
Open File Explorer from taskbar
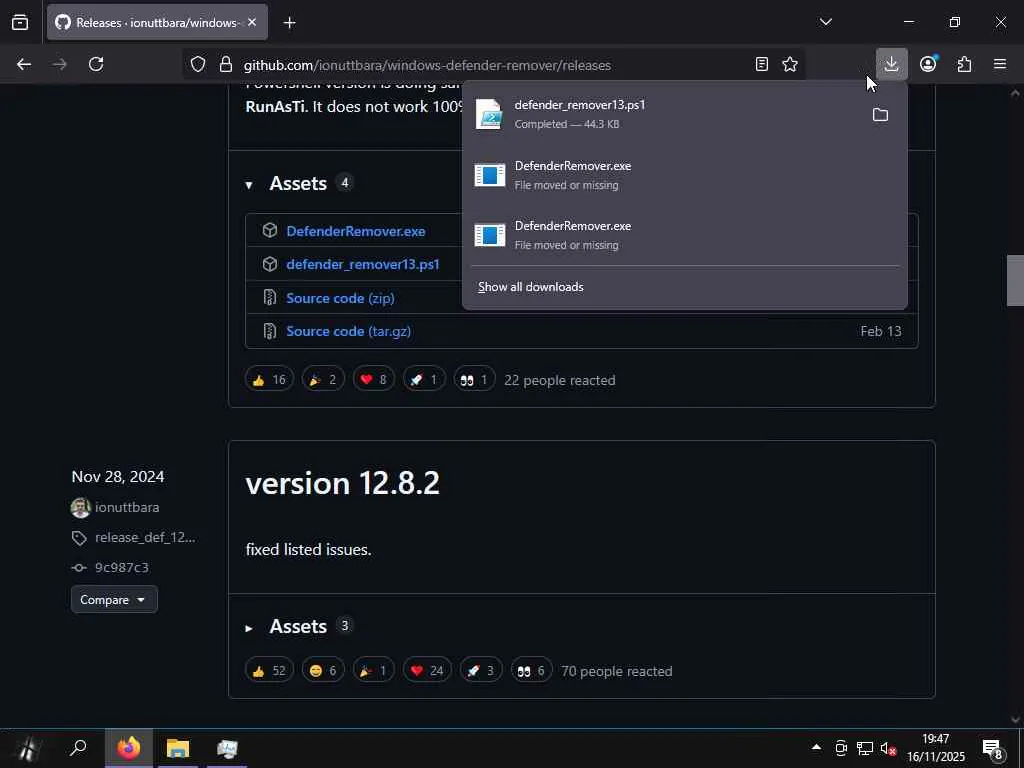(x=178, y=748)
